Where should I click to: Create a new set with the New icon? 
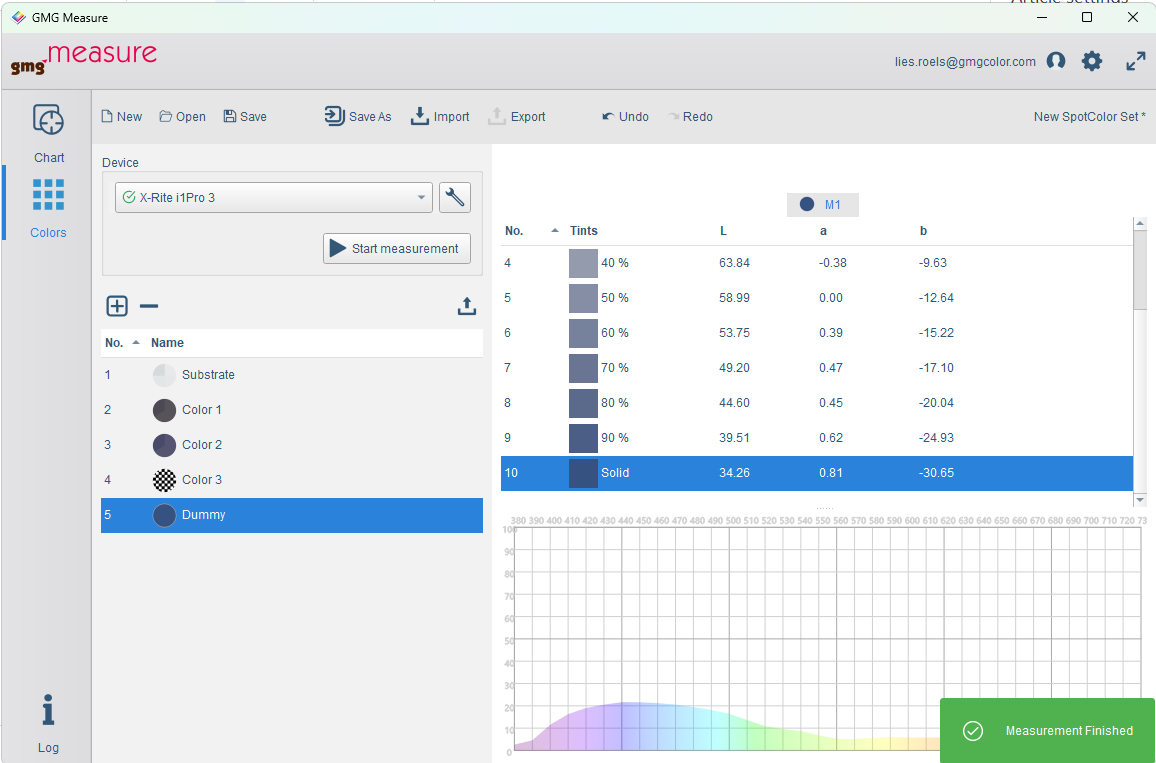121,116
